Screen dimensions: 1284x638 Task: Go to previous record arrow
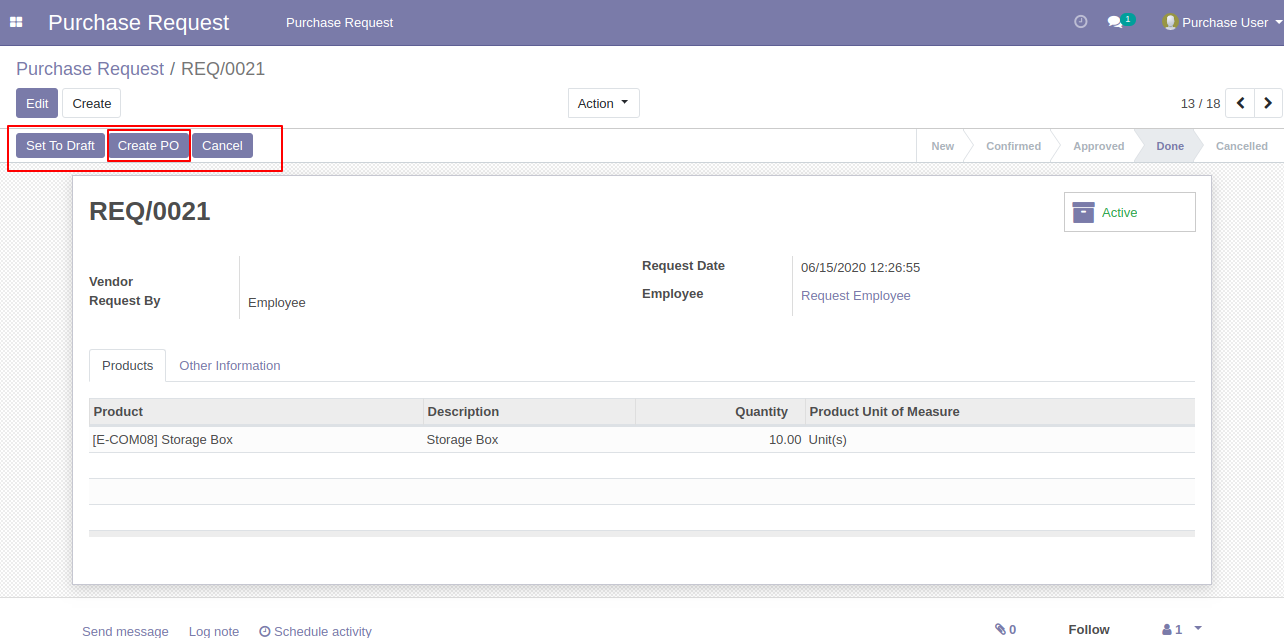pos(1240,103)
